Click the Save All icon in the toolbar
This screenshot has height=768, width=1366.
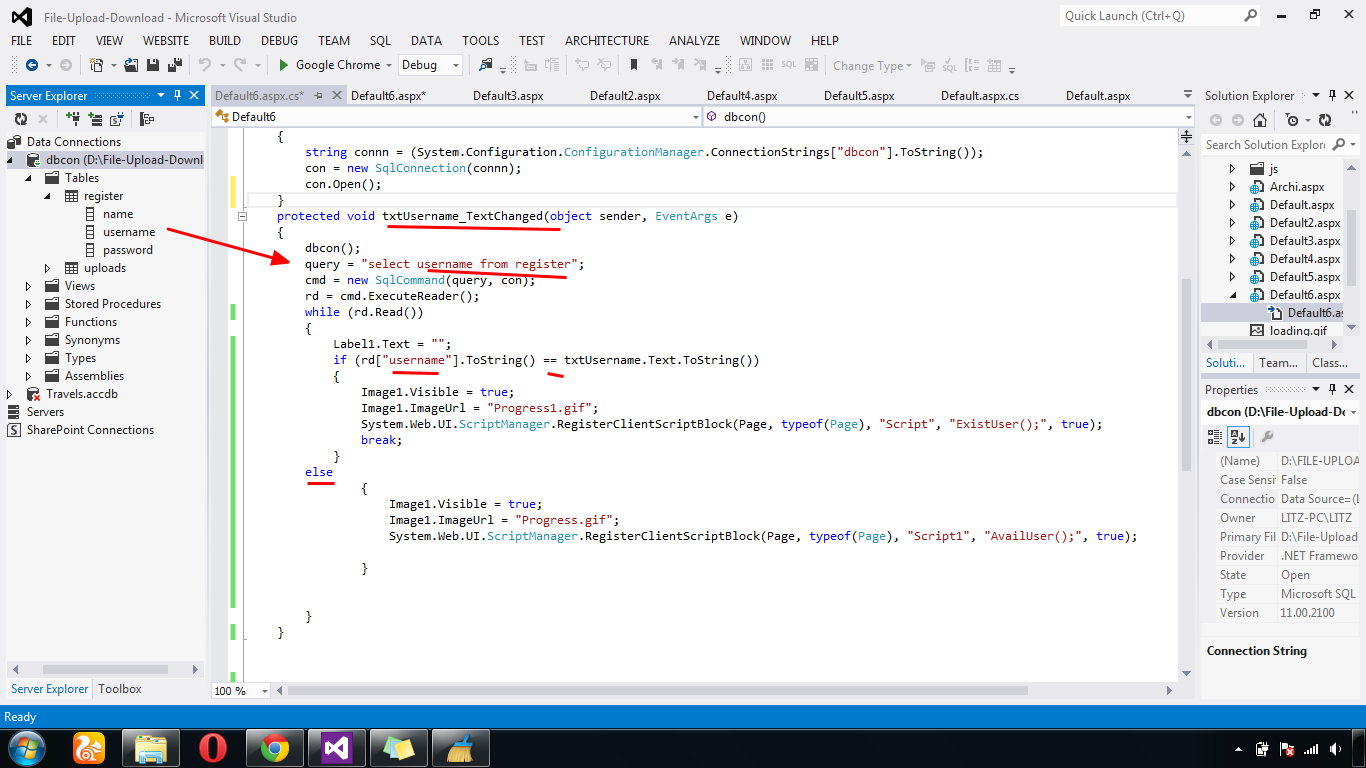177,65
